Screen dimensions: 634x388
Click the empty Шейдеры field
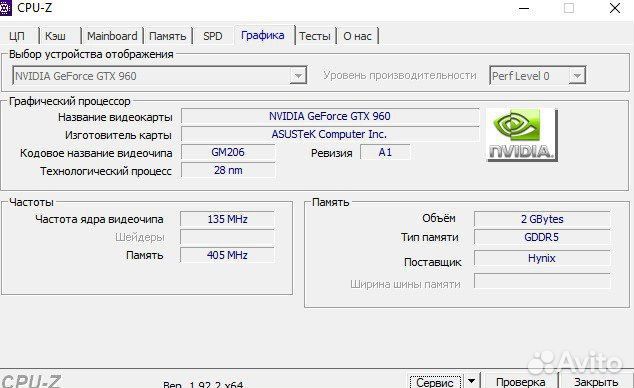point(227,237)
